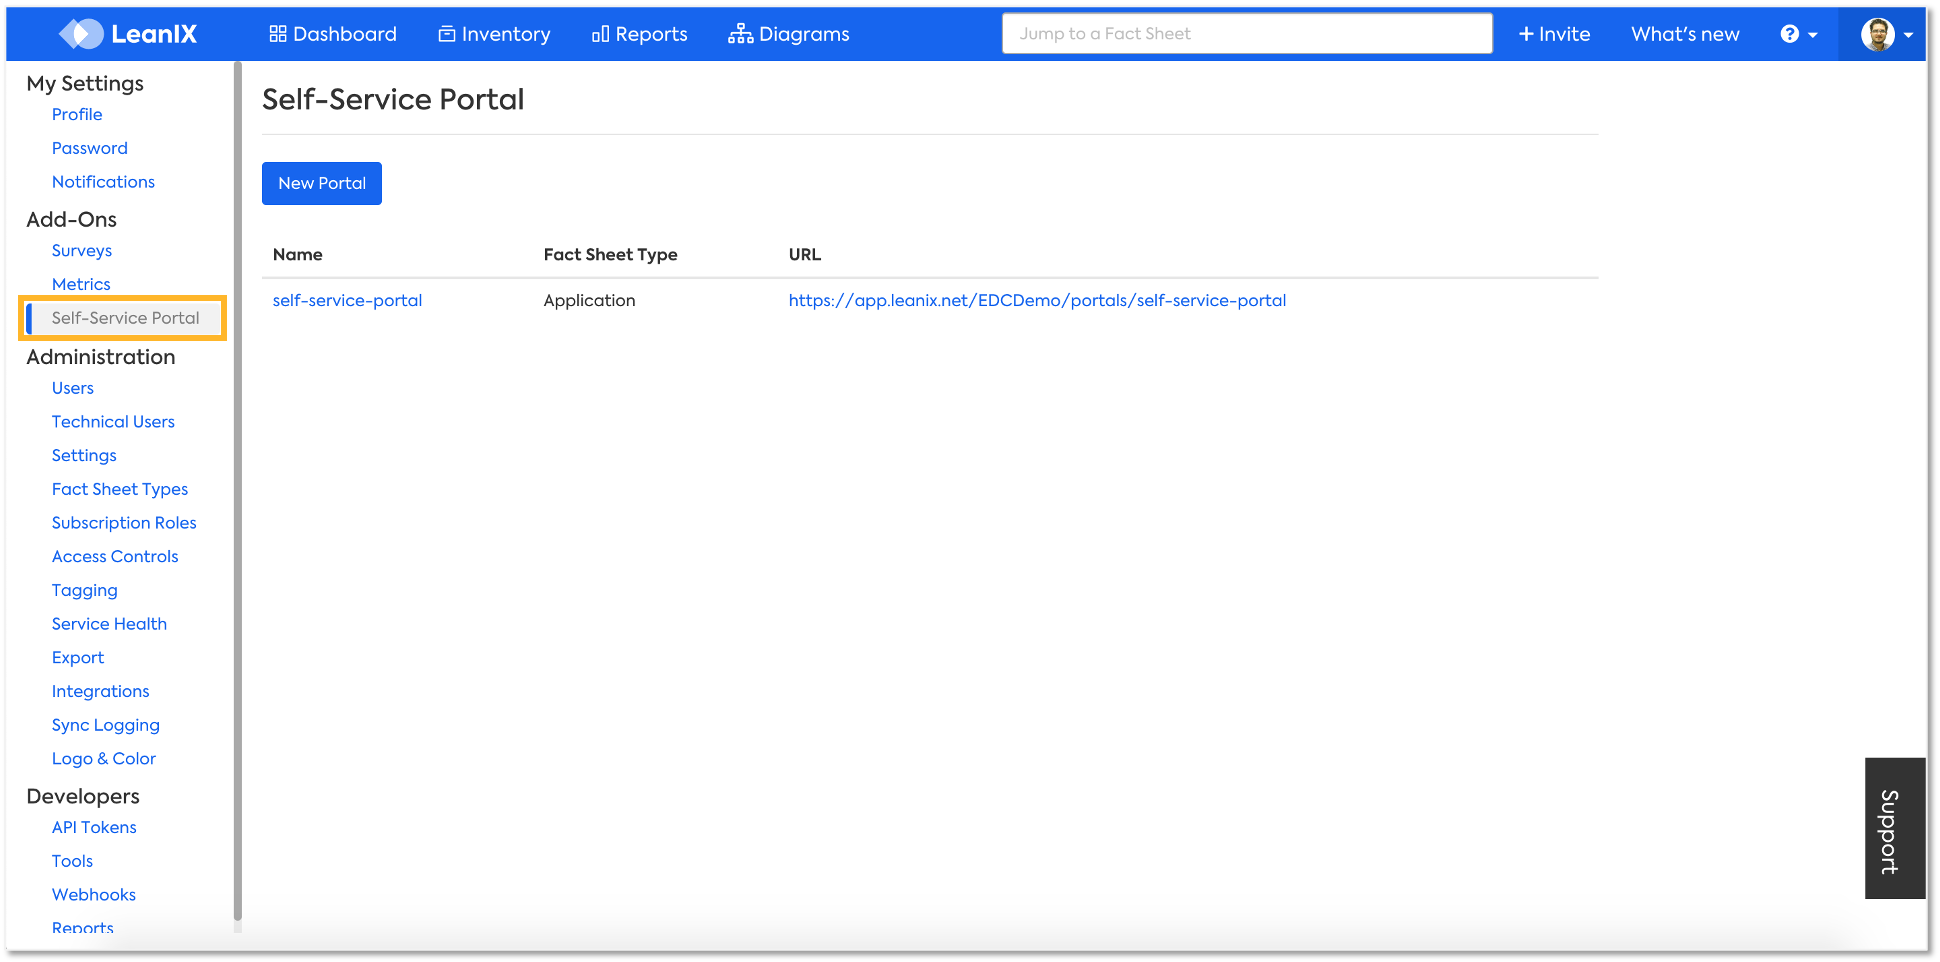Image resolution: width=1940 pixels, height=962 pixels.
Task: Open the self-service-portal URL link
Action: coord(1037,300)
